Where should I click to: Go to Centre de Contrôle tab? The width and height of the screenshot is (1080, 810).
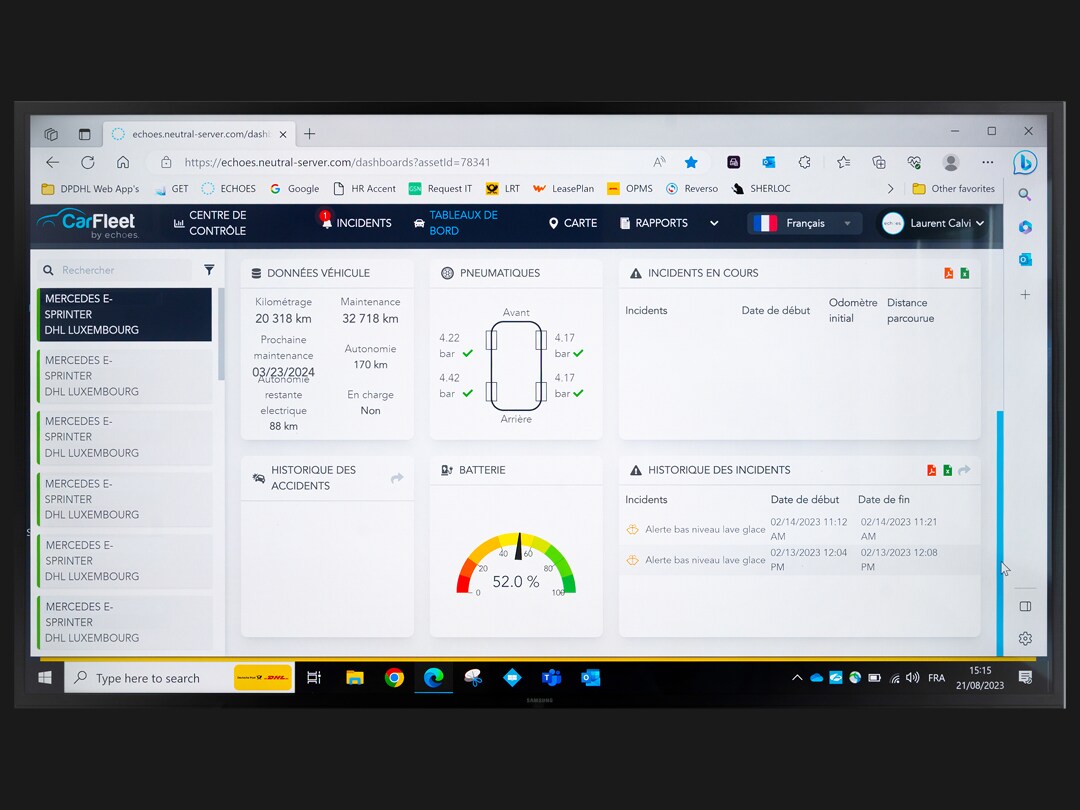[x=210, y=223]
